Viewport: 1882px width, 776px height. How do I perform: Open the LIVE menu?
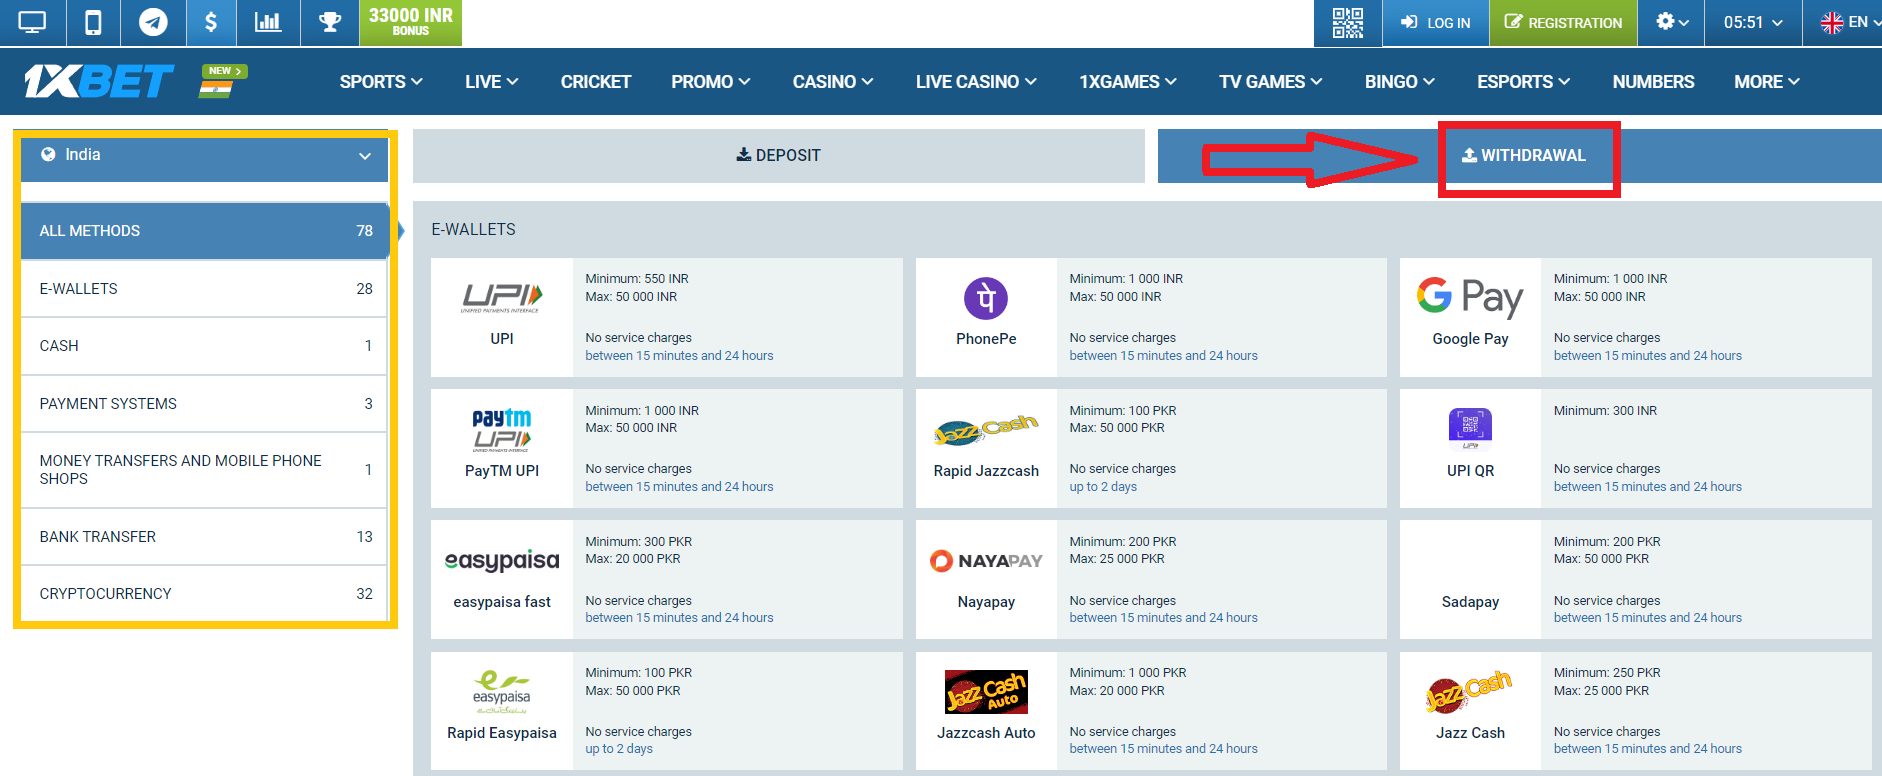pyautogui.click(x=491, y=82)
